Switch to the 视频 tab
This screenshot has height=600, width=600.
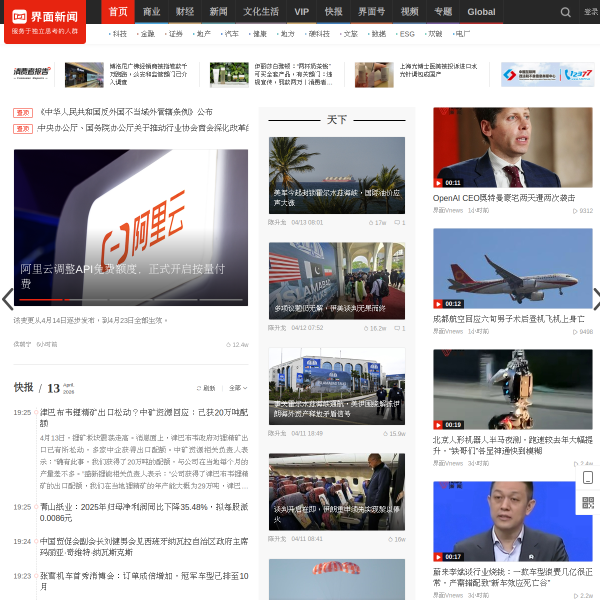(409, 12)
